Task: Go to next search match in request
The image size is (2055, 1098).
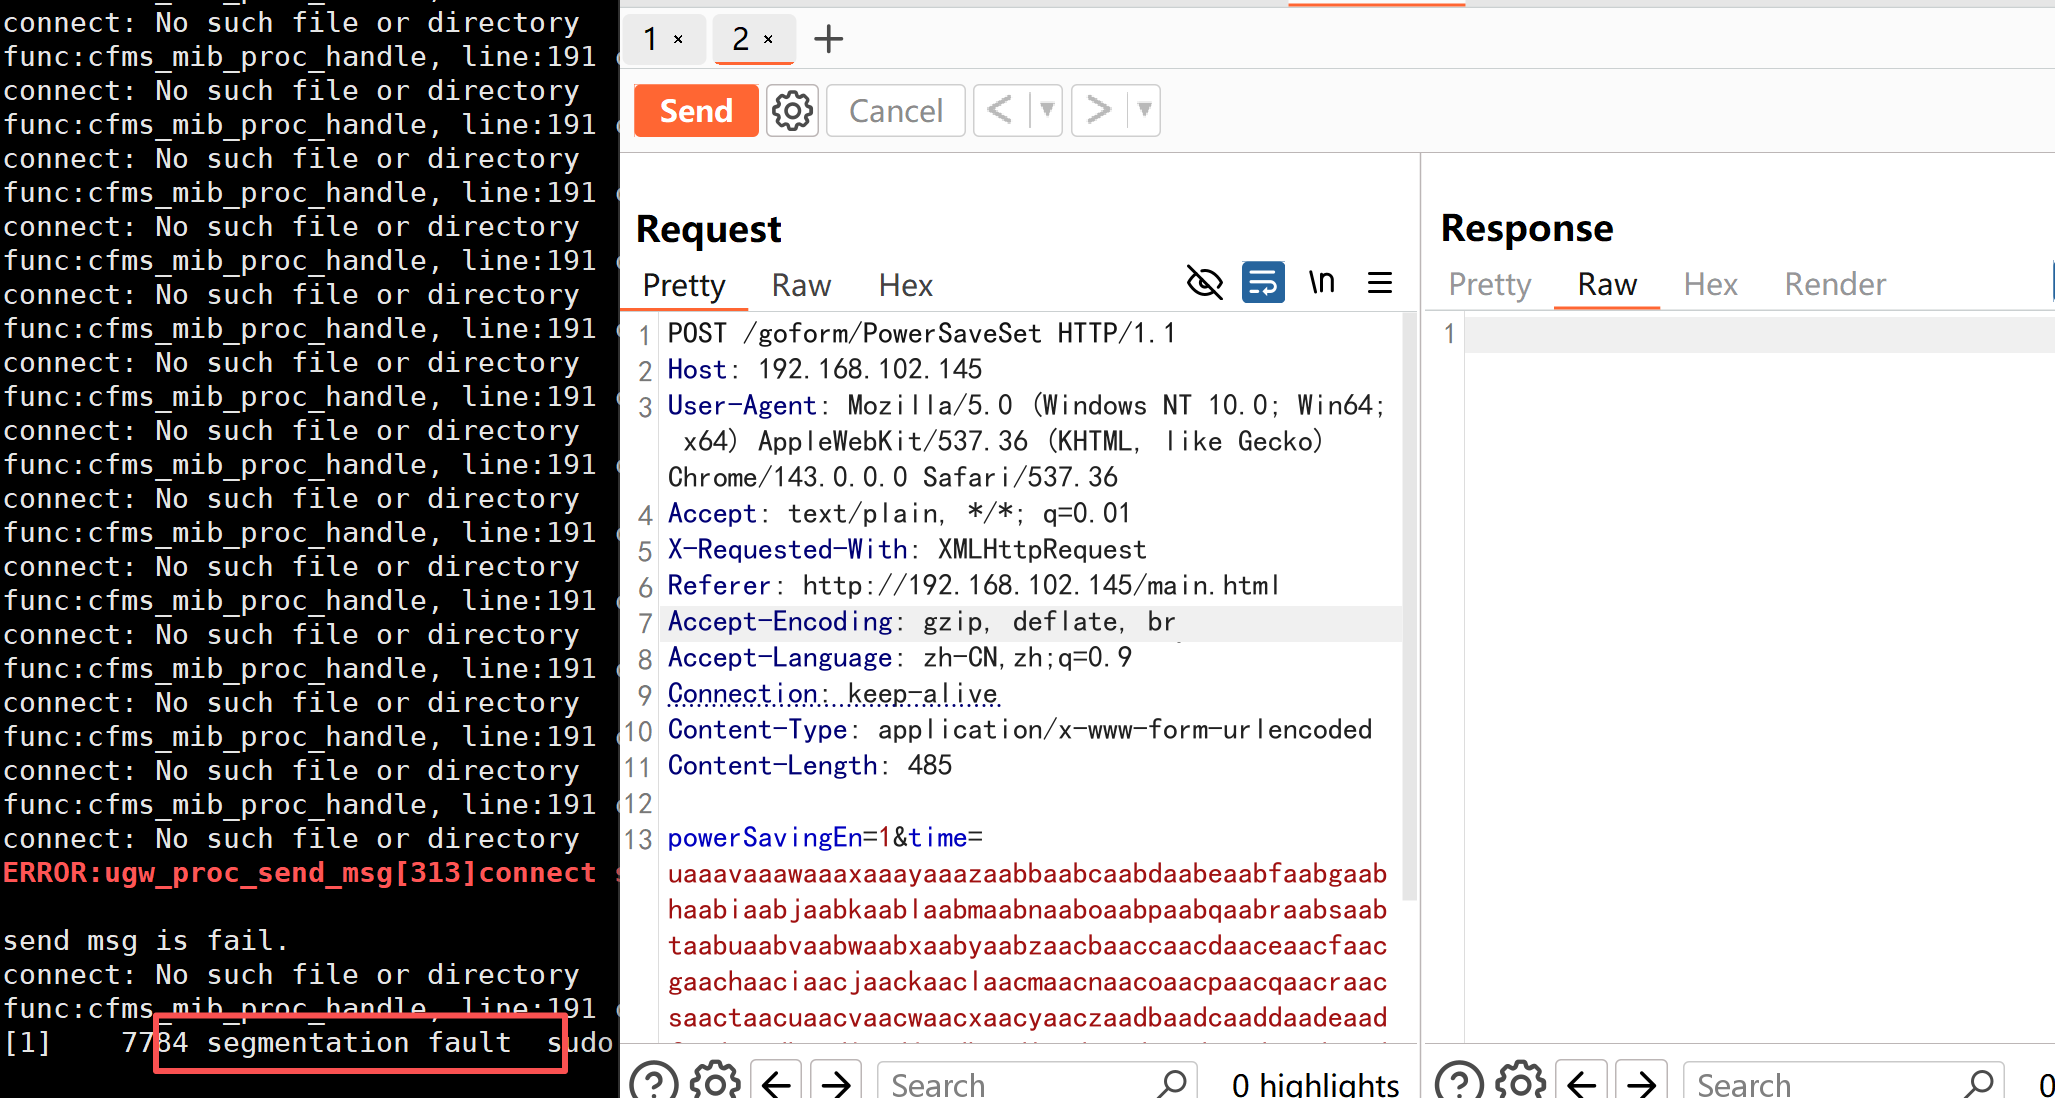Action: 836,1082
